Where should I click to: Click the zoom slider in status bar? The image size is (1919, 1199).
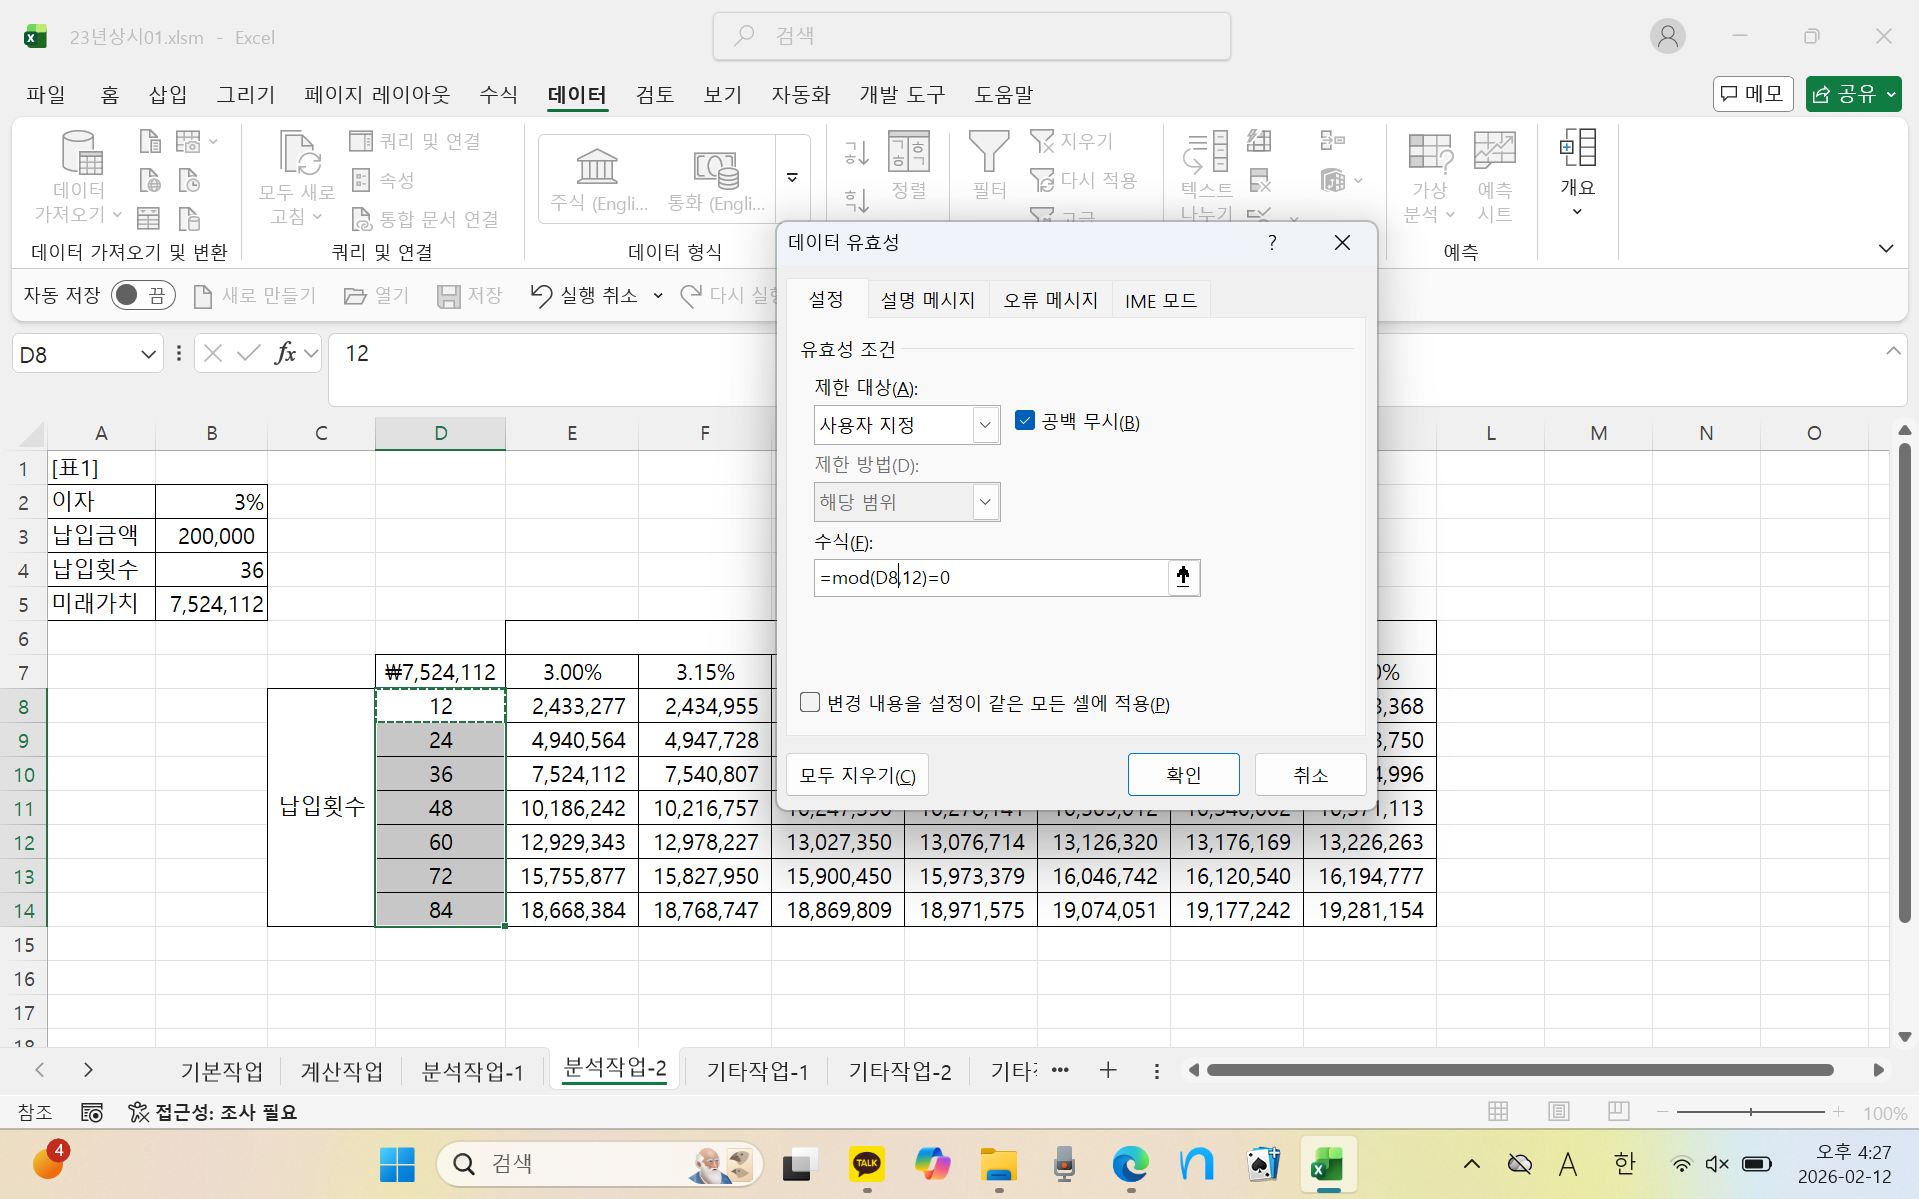click(x=1750, y=1112)
